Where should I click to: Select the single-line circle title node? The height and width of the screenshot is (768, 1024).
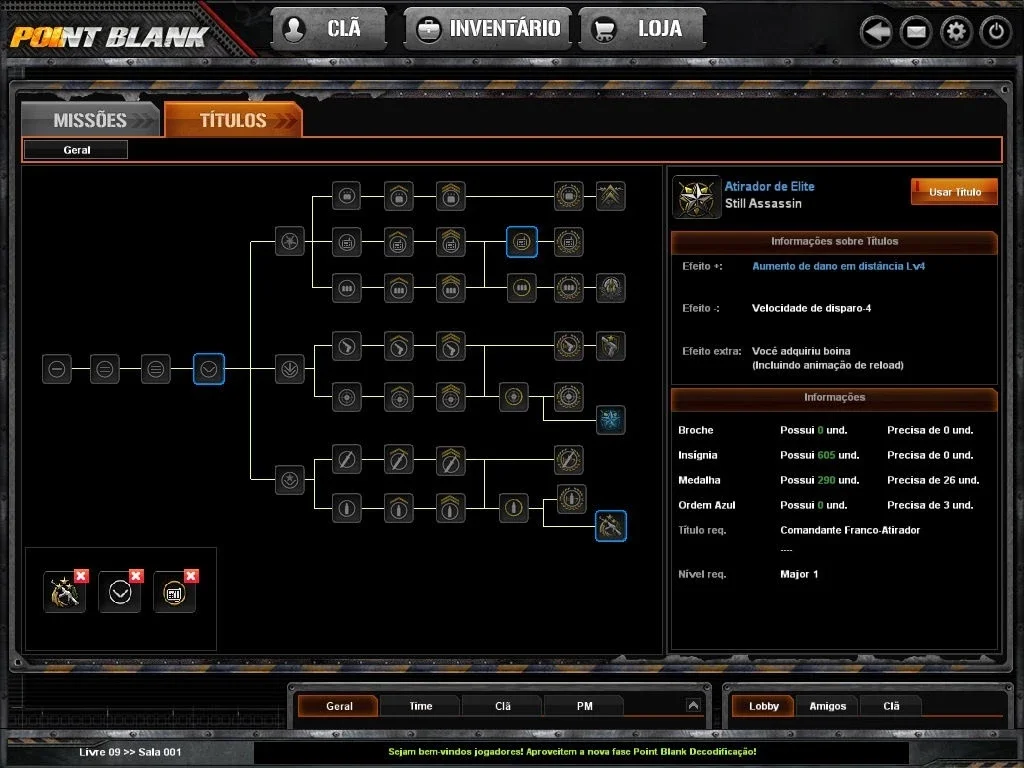tap(57, 369)
